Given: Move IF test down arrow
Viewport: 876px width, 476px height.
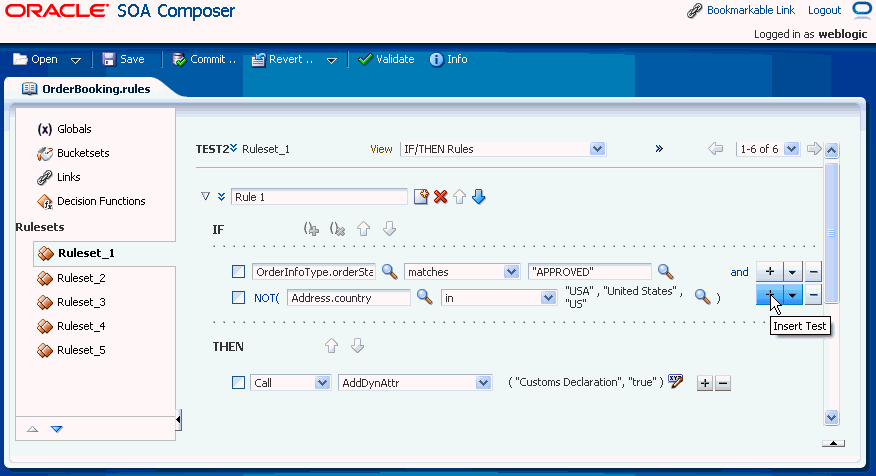Looking at the screenshot, I should (389, 229).
